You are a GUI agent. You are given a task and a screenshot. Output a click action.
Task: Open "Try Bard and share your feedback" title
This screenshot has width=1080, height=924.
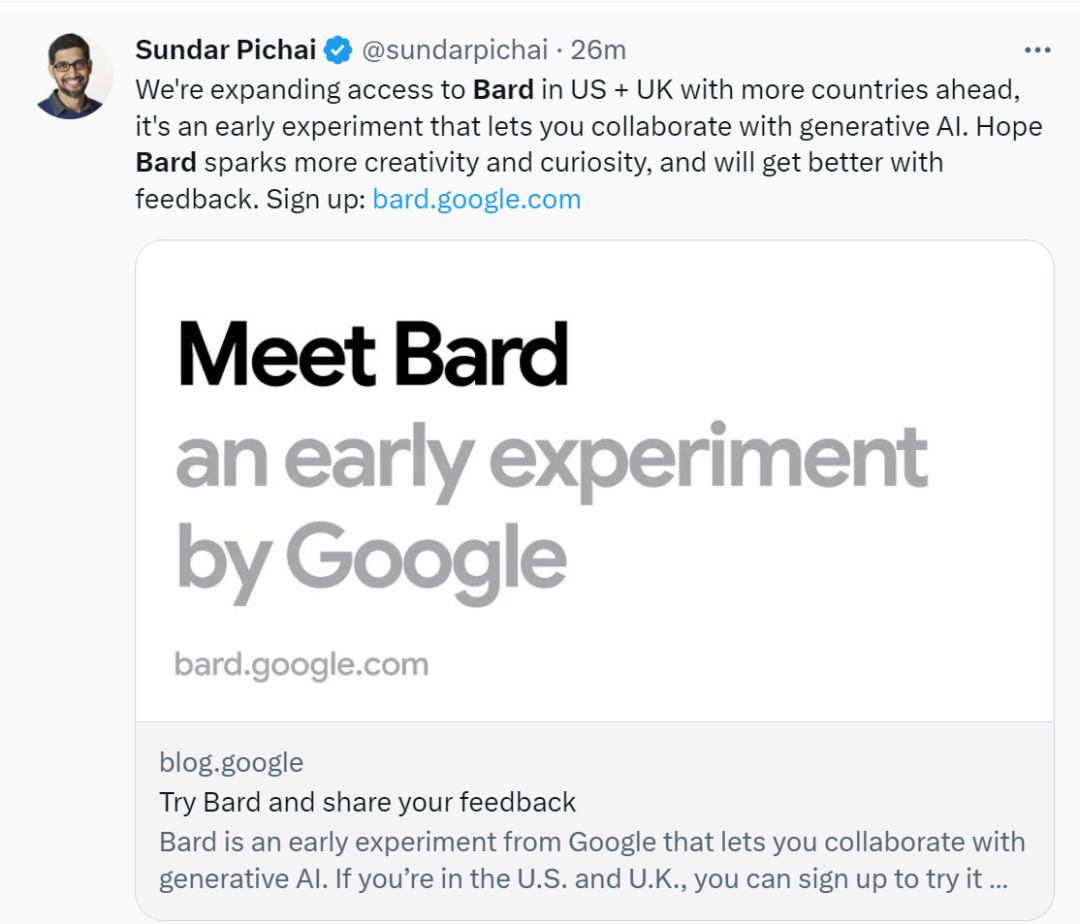click(367, 802)
